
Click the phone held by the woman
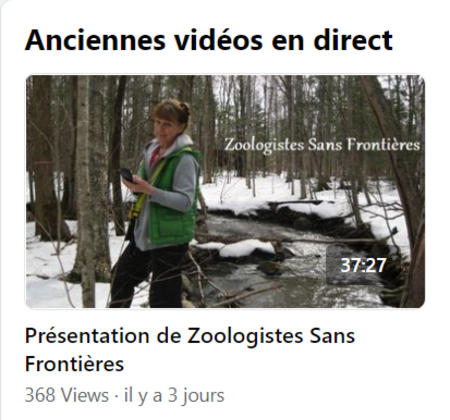(128, 175)
